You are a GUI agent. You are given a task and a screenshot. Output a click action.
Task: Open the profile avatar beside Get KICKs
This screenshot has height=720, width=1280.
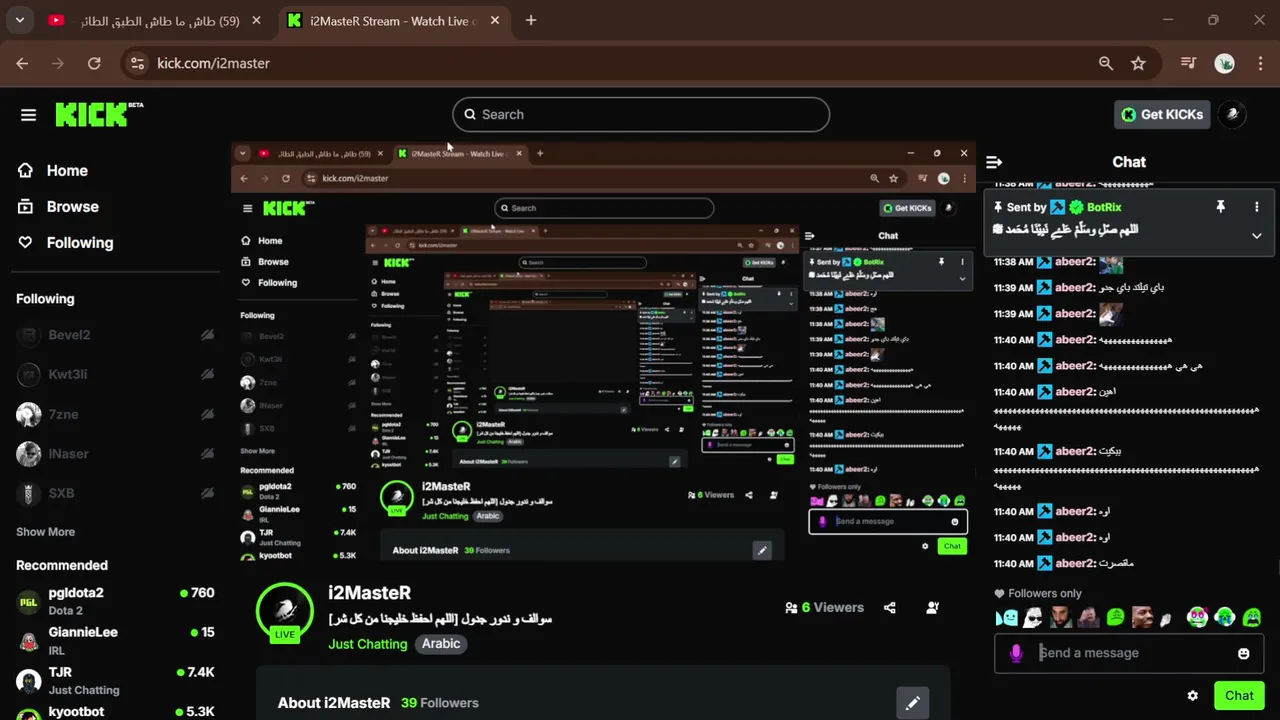coord(1232,114)
